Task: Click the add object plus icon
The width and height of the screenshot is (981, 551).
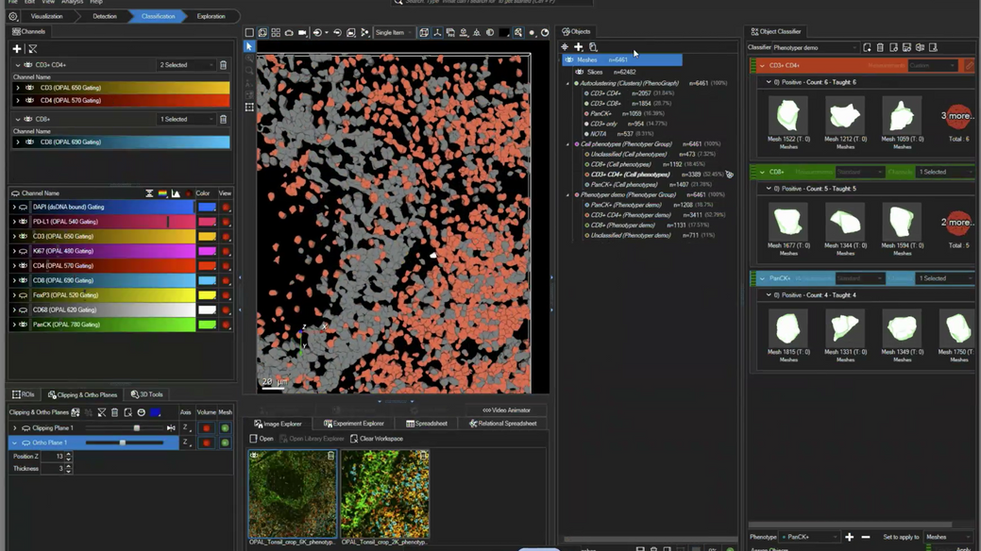Action: click(578, 47)
